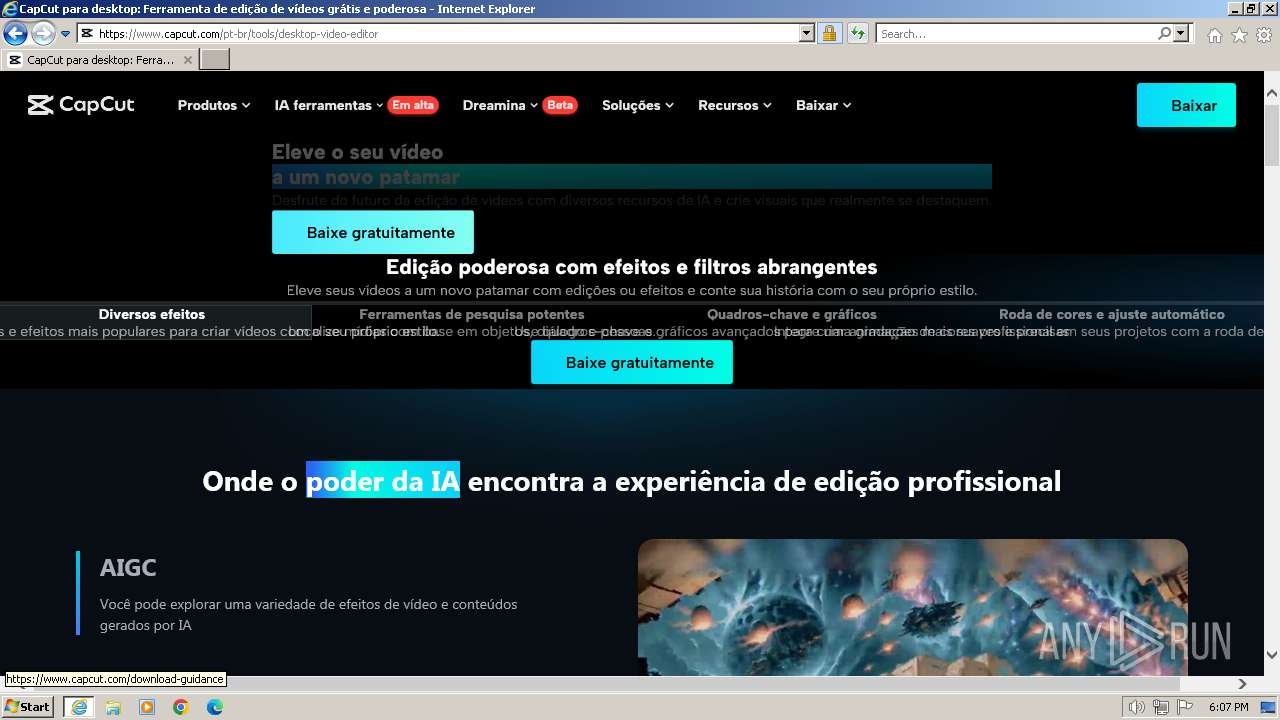This screenshot has height=720, width=1280.
Task: Click the space battle video thumbnail
Action: [913, 607]
